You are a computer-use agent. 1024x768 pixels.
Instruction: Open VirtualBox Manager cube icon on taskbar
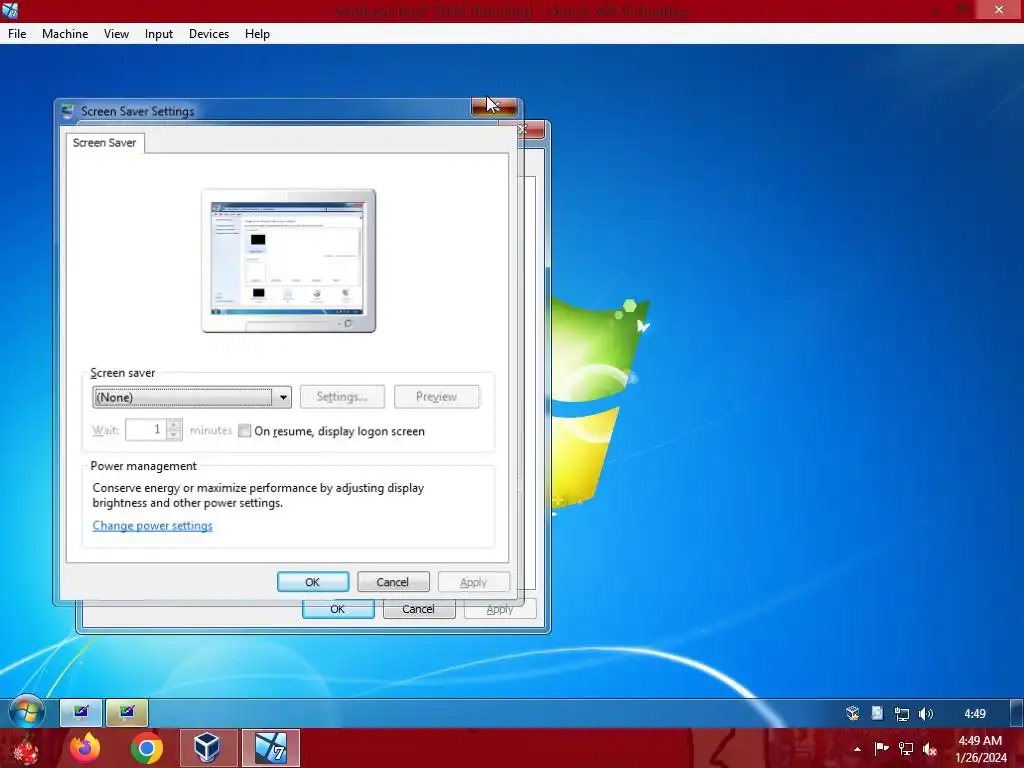pos(207,748)
